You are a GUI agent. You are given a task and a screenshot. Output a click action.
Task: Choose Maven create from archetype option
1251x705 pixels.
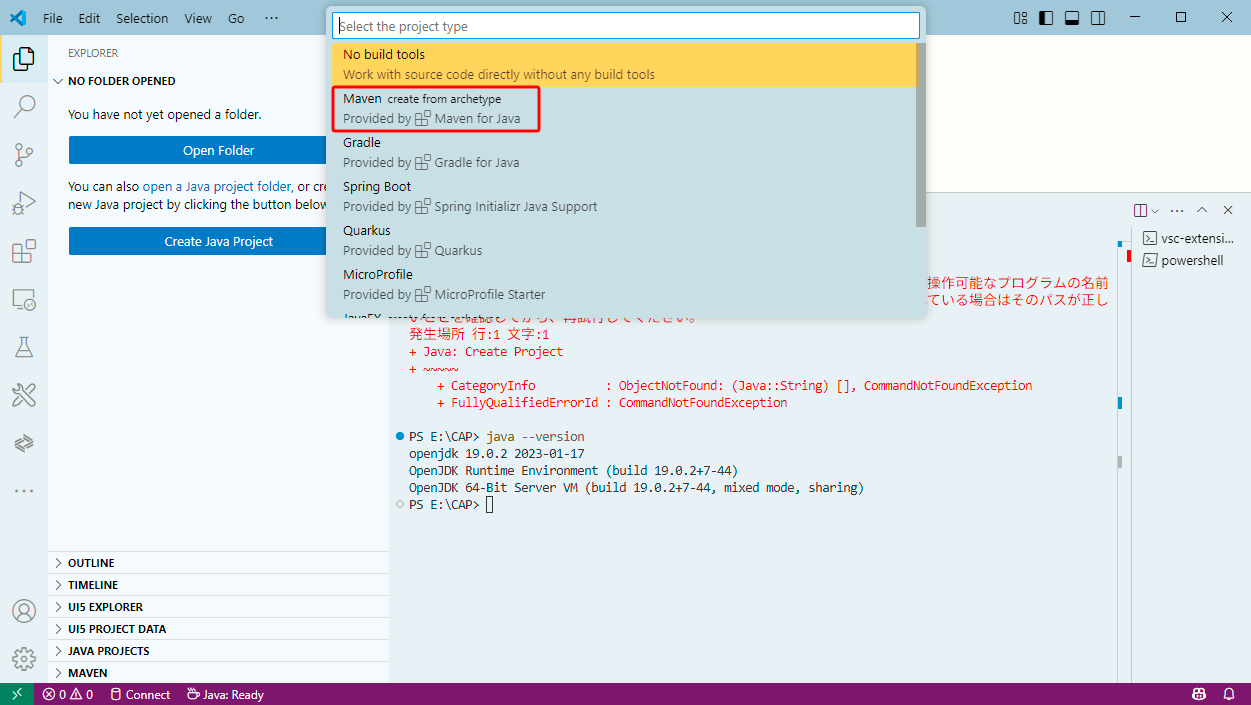624,109
